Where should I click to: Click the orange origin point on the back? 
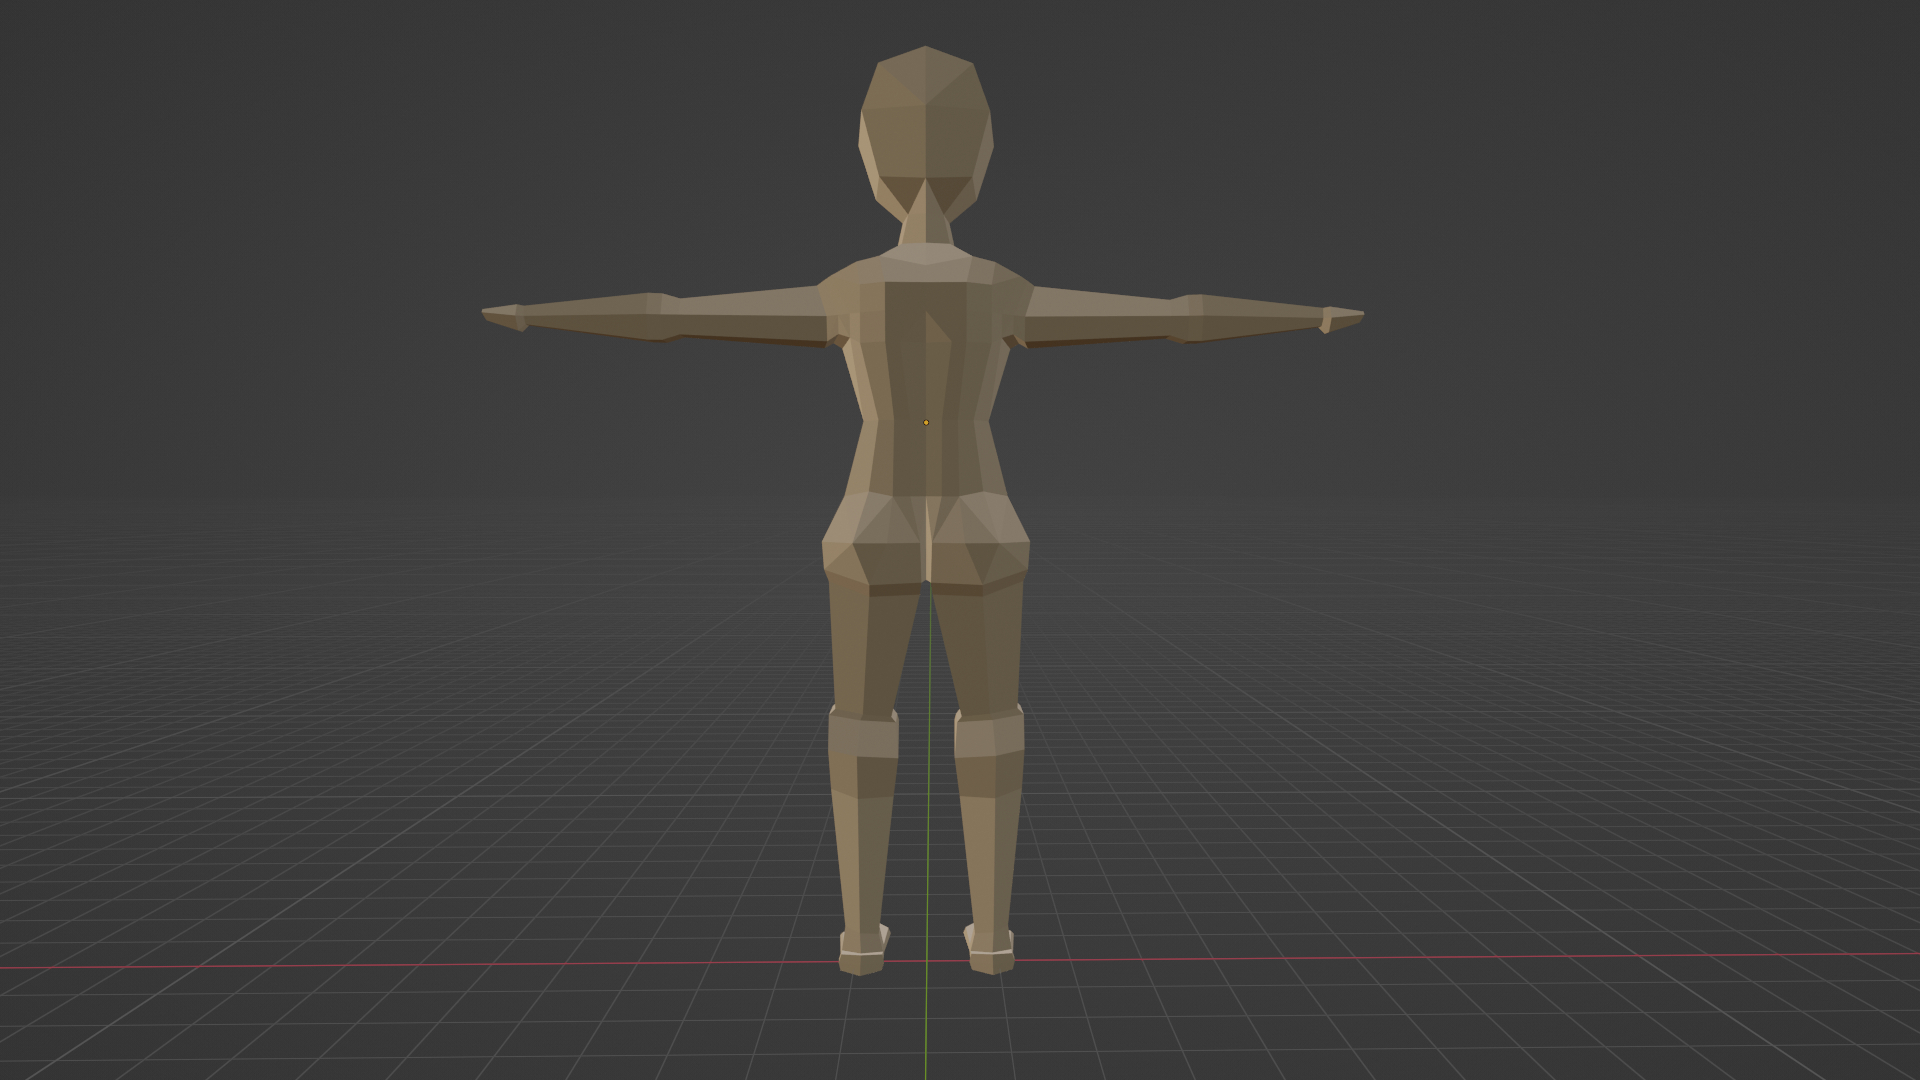click(x=926, y=423)
